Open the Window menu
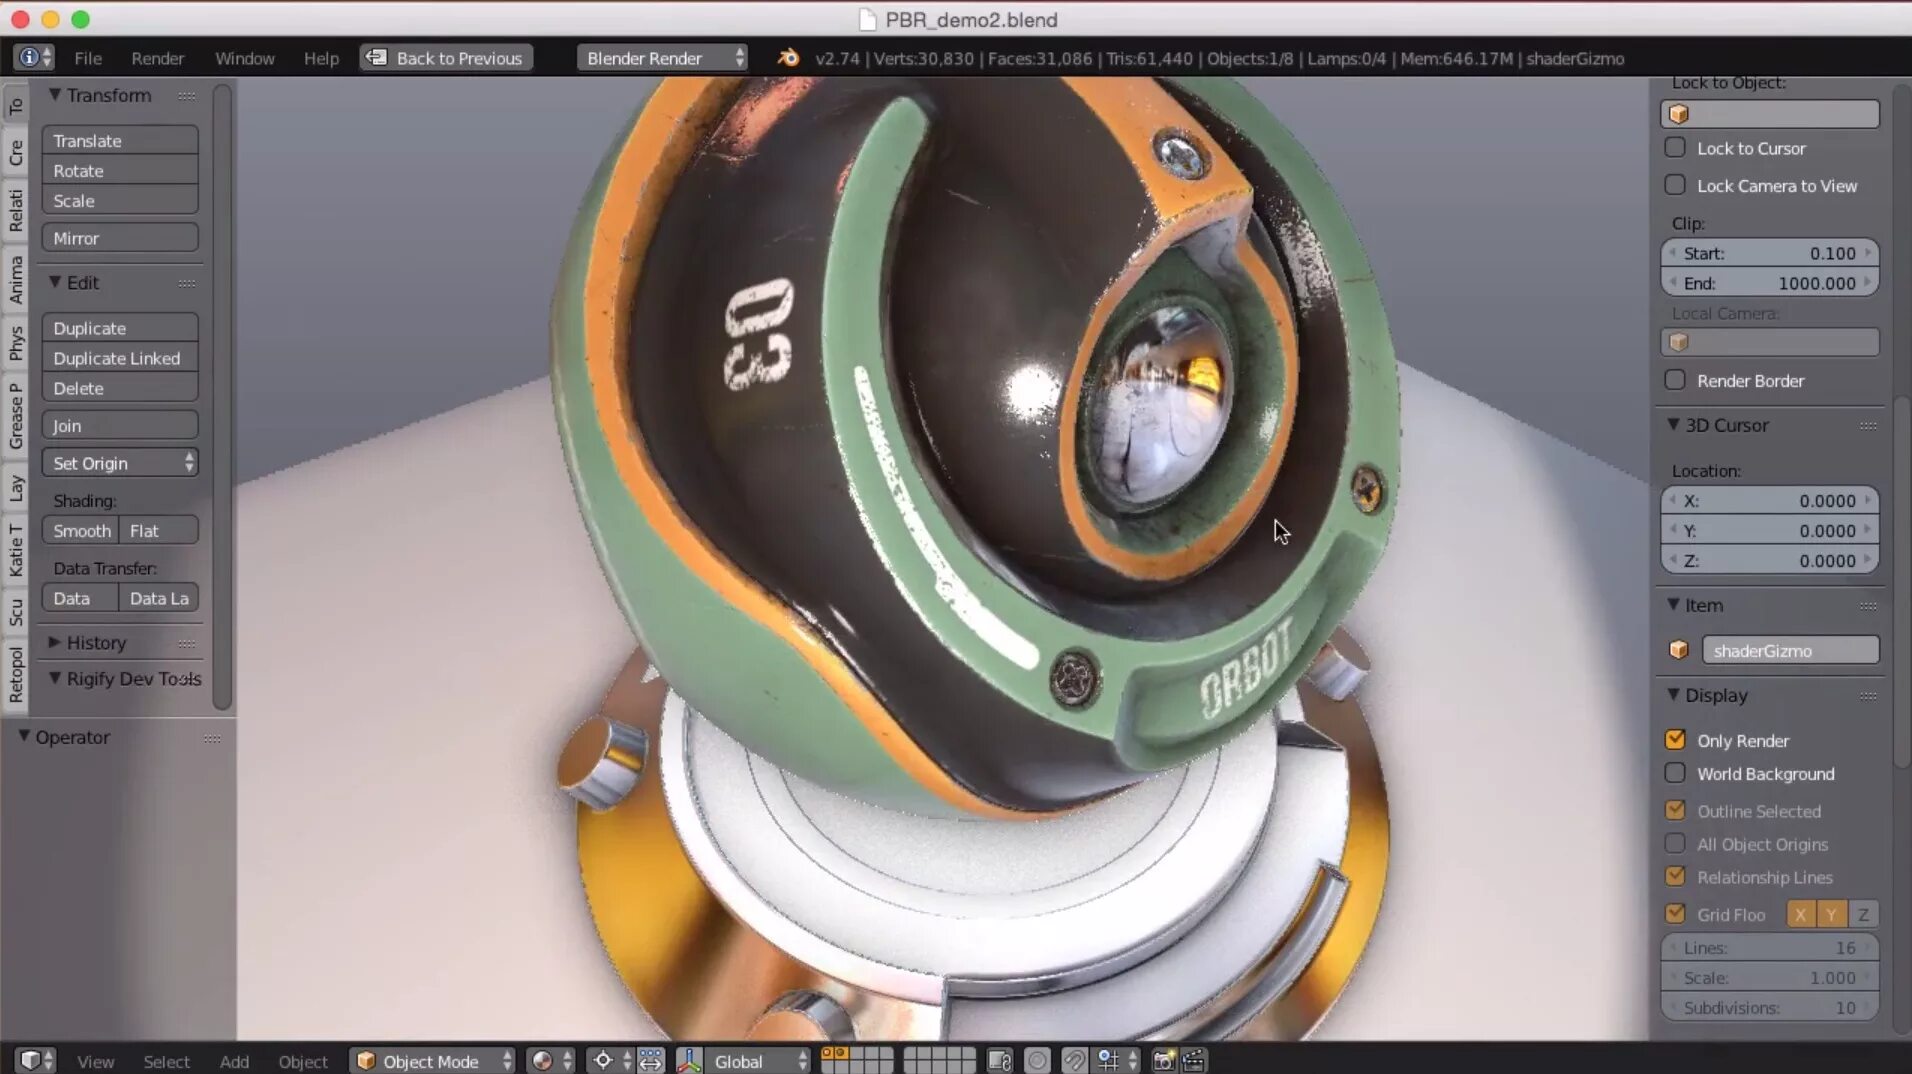The height and width of the screenshot is (1074, 1912). click(x=245, y=58)
